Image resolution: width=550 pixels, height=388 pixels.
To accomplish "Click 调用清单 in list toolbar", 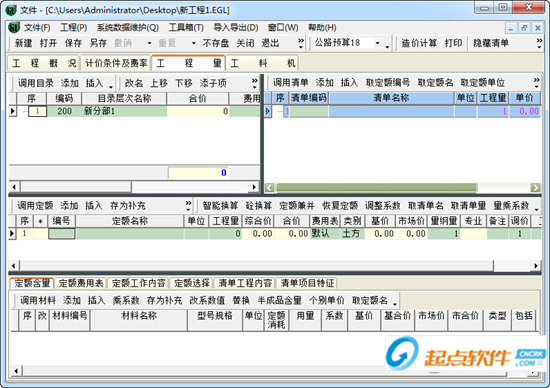I will coord(290,82).
